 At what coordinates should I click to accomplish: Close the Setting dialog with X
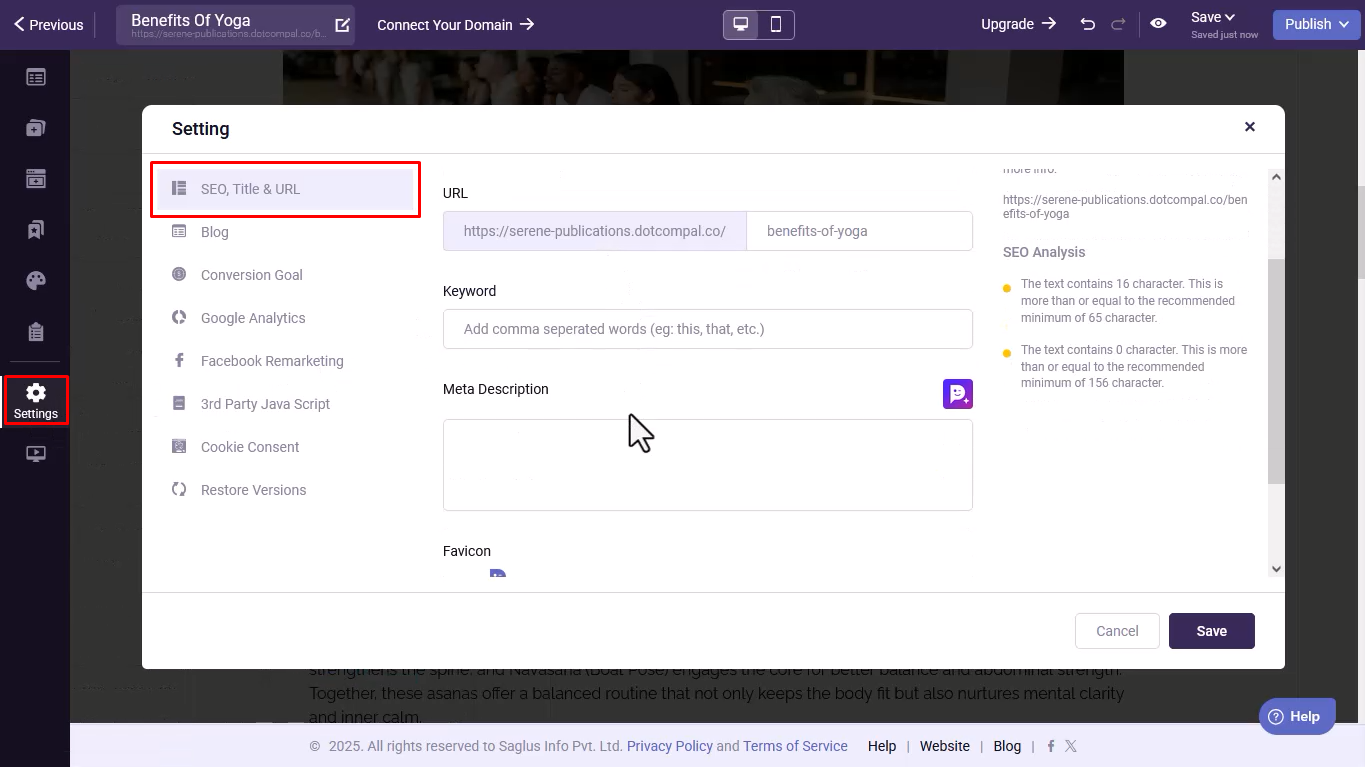click(1249, 127)
